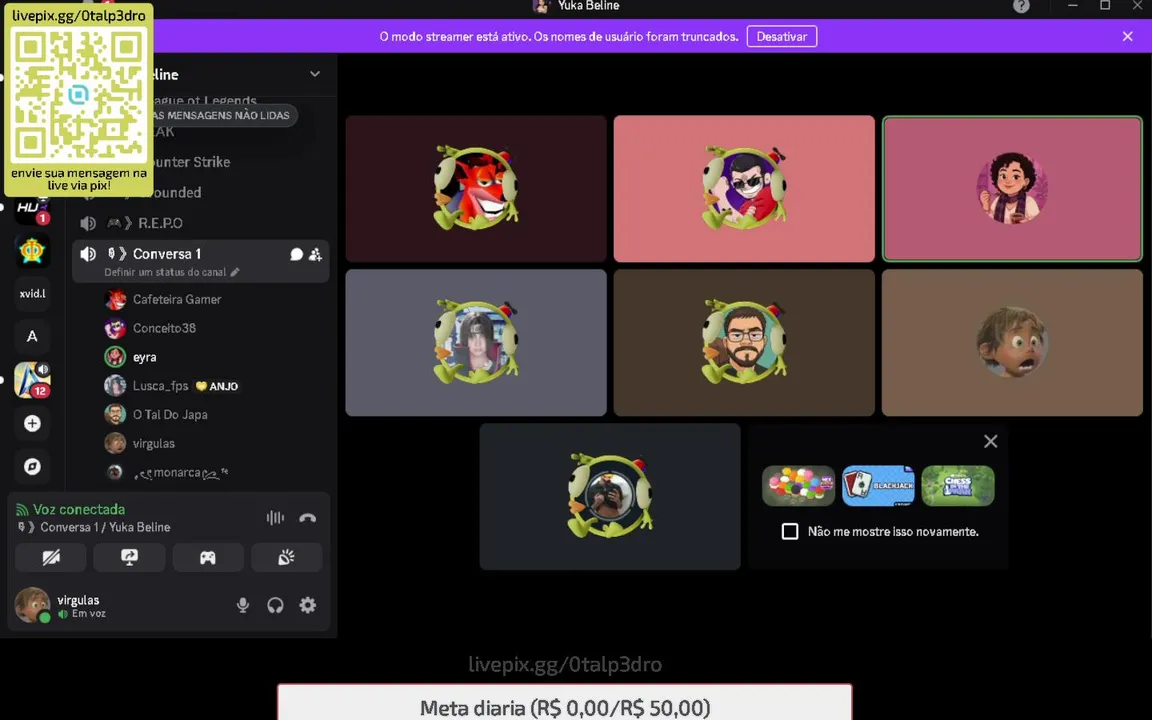Open chat bubble icon for Conversa 1
Image resolution: width=1152 pixels, height=720 pixels.
click(x=296, y=254)
